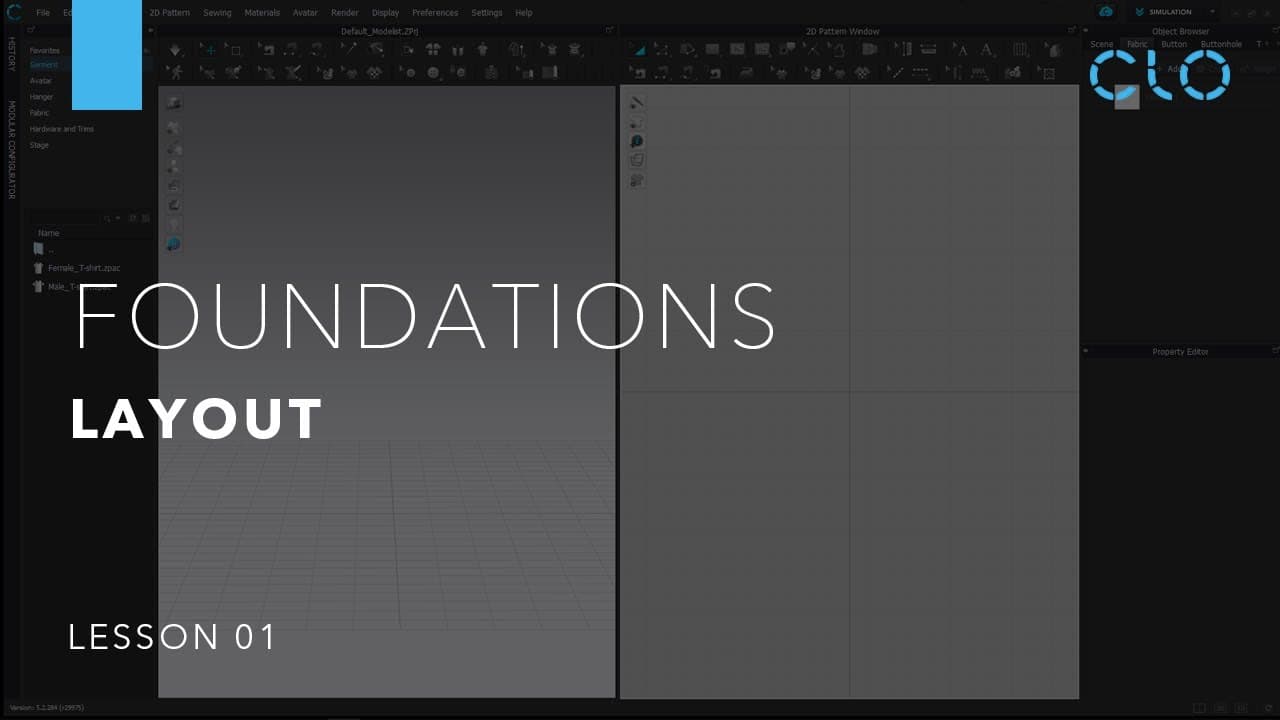Open the File menu
The height and width of the screenshot is (720, 1280).
[x=43, y=13]
